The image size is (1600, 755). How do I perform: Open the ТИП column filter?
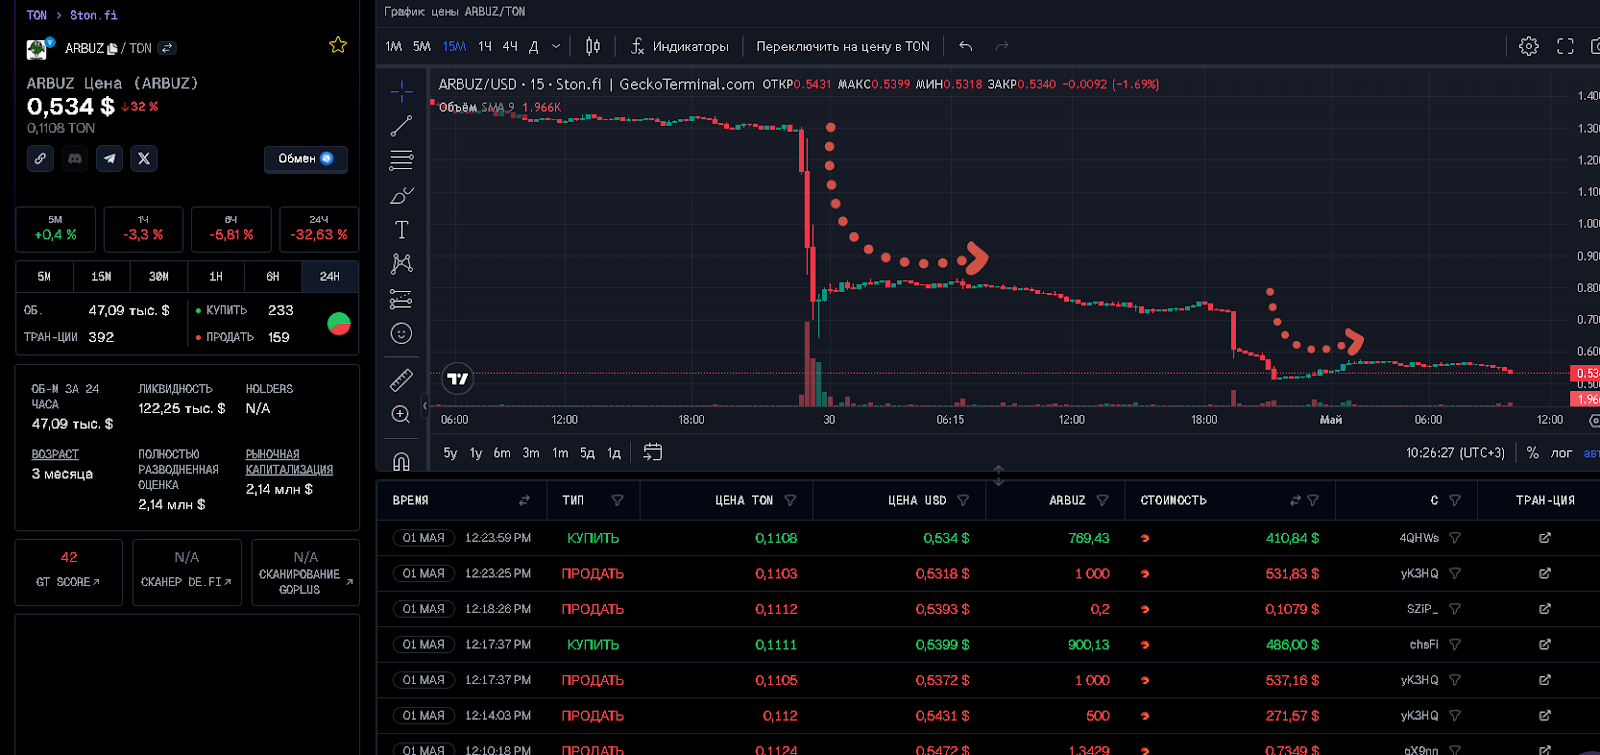(617, 500)
